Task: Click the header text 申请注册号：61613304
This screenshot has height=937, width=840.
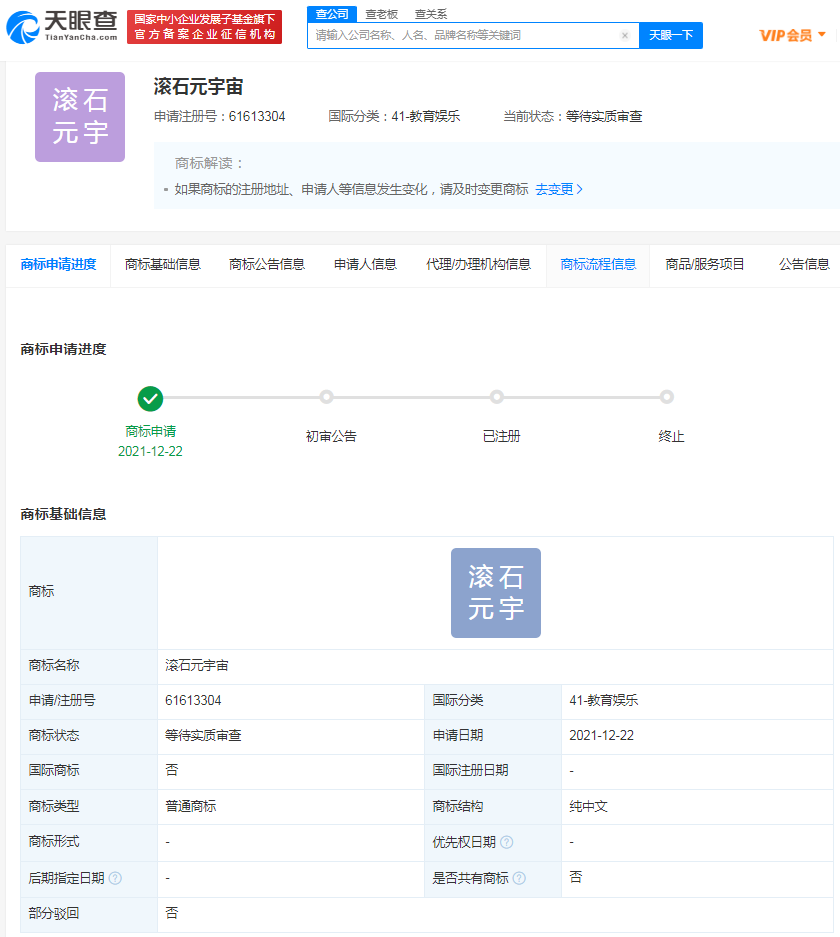Action: pyautogui.click(x=220, y=117)
